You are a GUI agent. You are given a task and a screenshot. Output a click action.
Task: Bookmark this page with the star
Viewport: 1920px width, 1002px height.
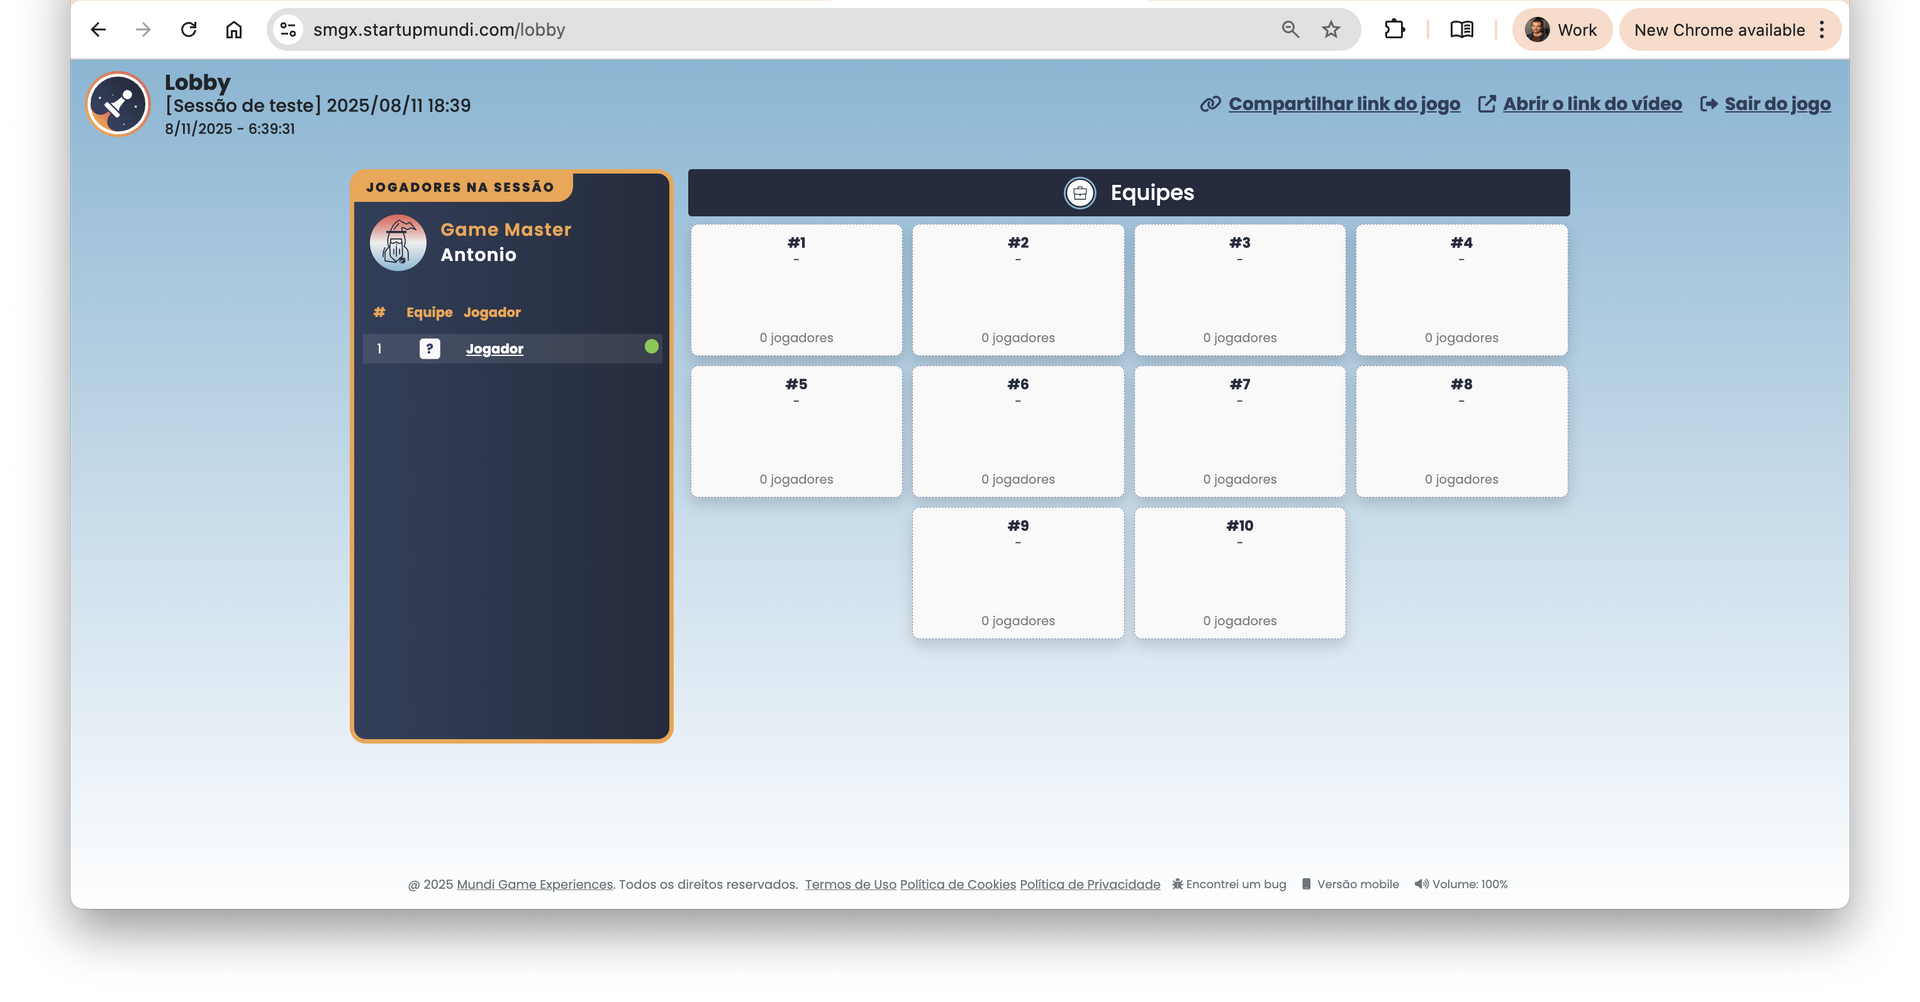(x=1331, y=30)
